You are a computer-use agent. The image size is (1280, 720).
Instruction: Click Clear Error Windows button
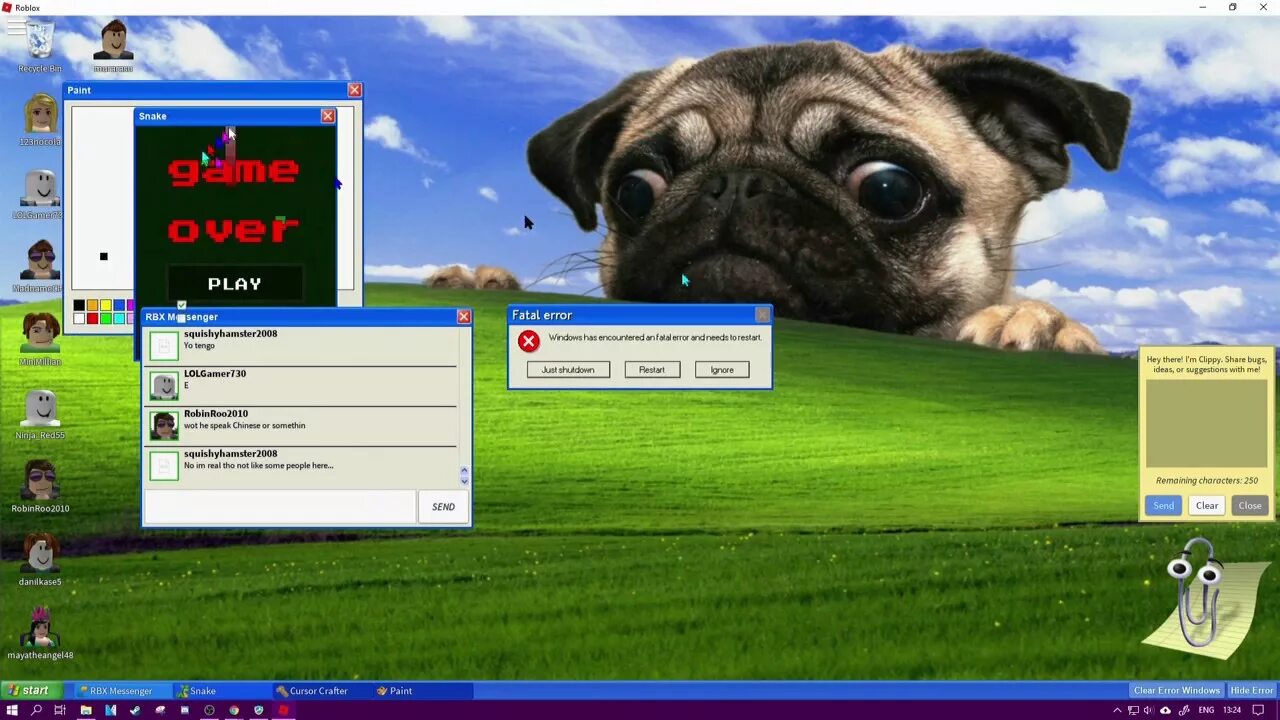pos(1177,690)
